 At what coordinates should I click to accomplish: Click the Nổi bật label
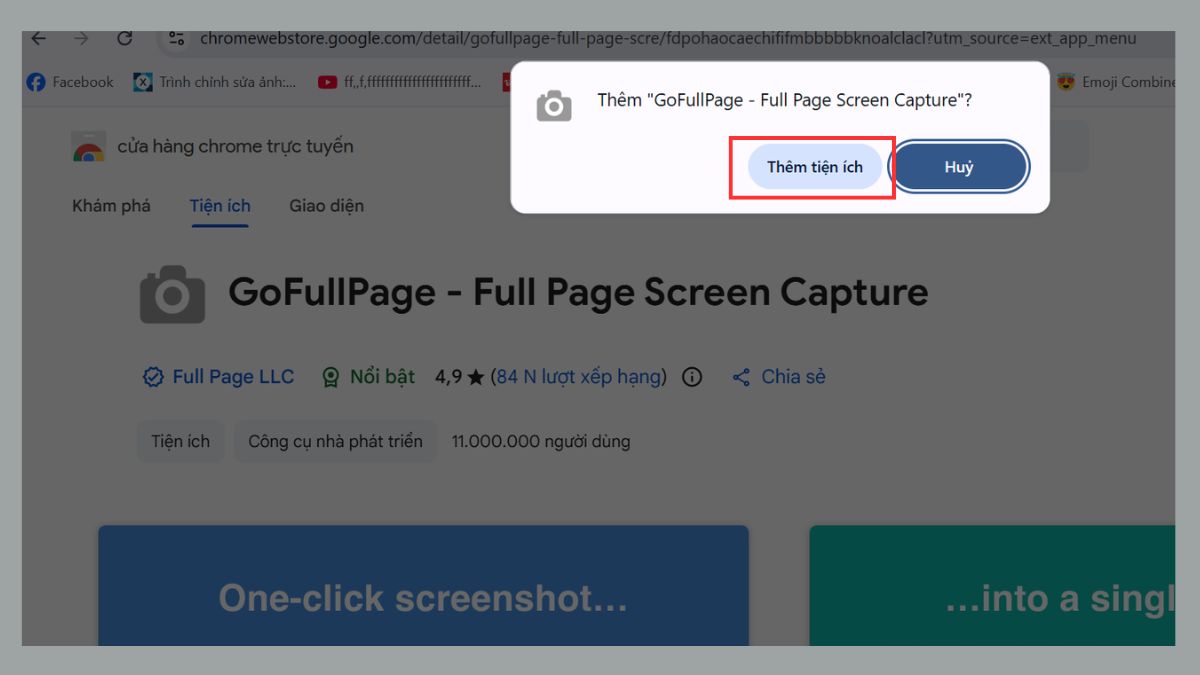tap(382, 377)
